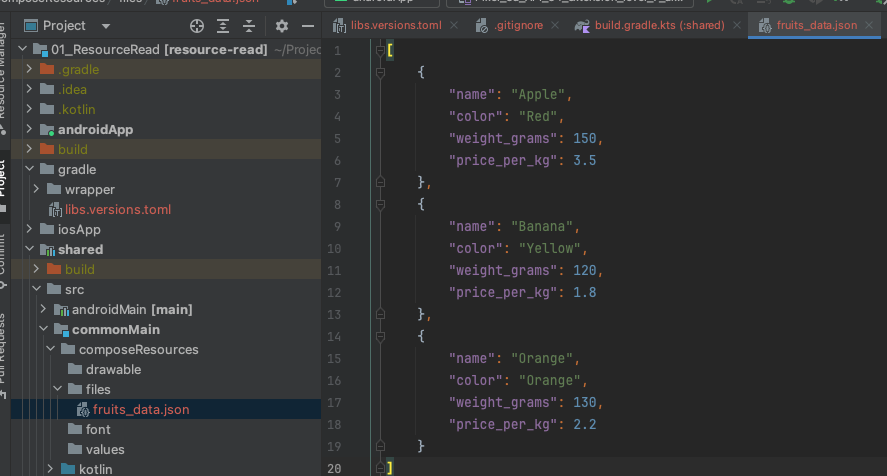
Task: Expand the iosApp folder
Action: click(x=29, y=229)
